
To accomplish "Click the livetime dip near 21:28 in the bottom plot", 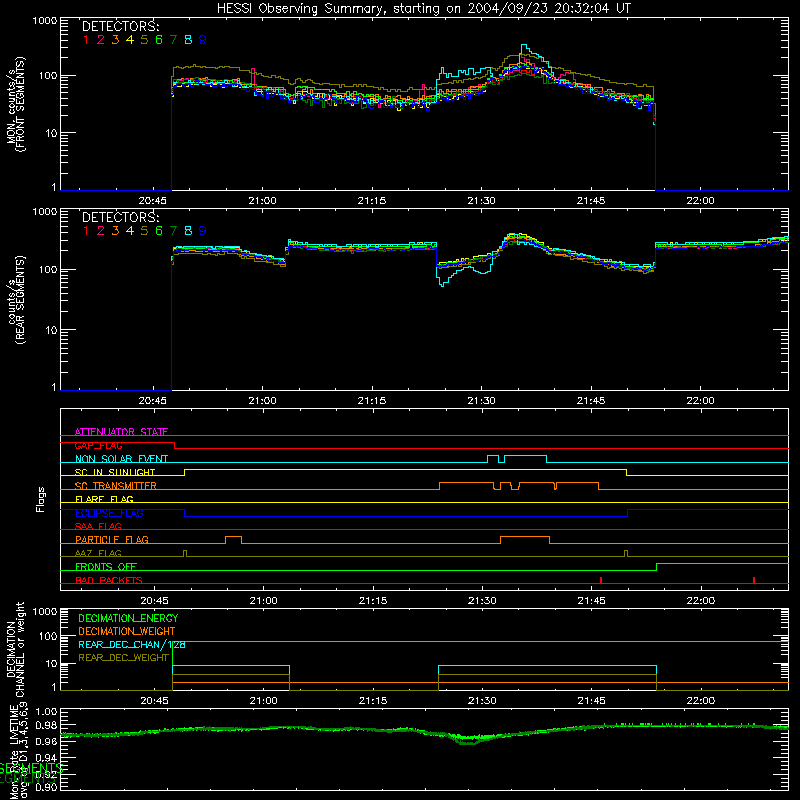I will click(x=468, y=740).
